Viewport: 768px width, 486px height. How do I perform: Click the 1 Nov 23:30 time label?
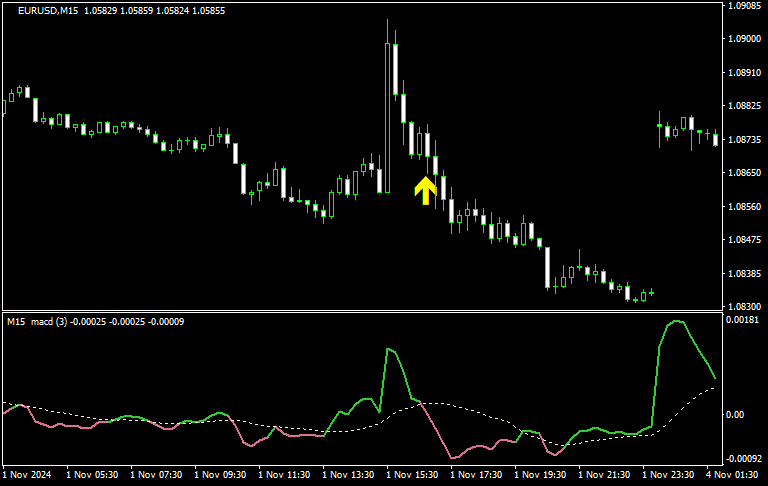pyautogui.click(x=667, y=475)
